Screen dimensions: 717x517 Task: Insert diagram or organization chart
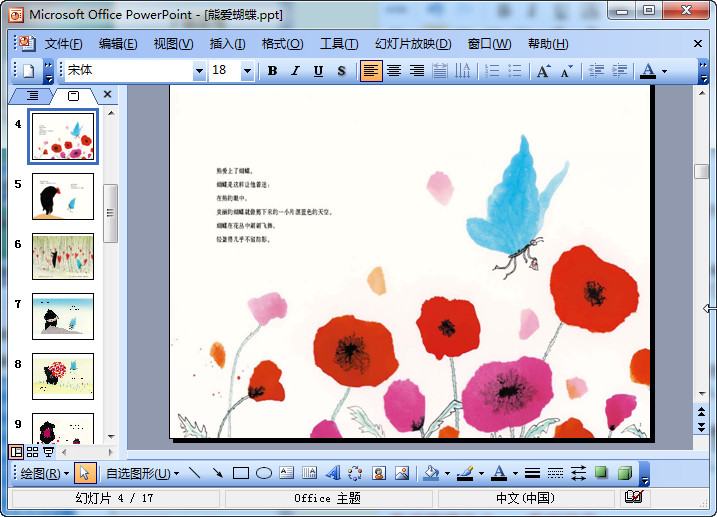(355, 473)
